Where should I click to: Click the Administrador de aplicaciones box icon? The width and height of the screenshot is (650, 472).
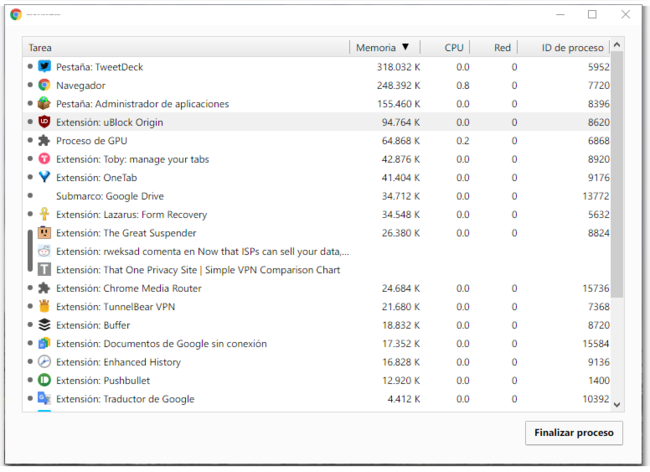coord(44,104)
